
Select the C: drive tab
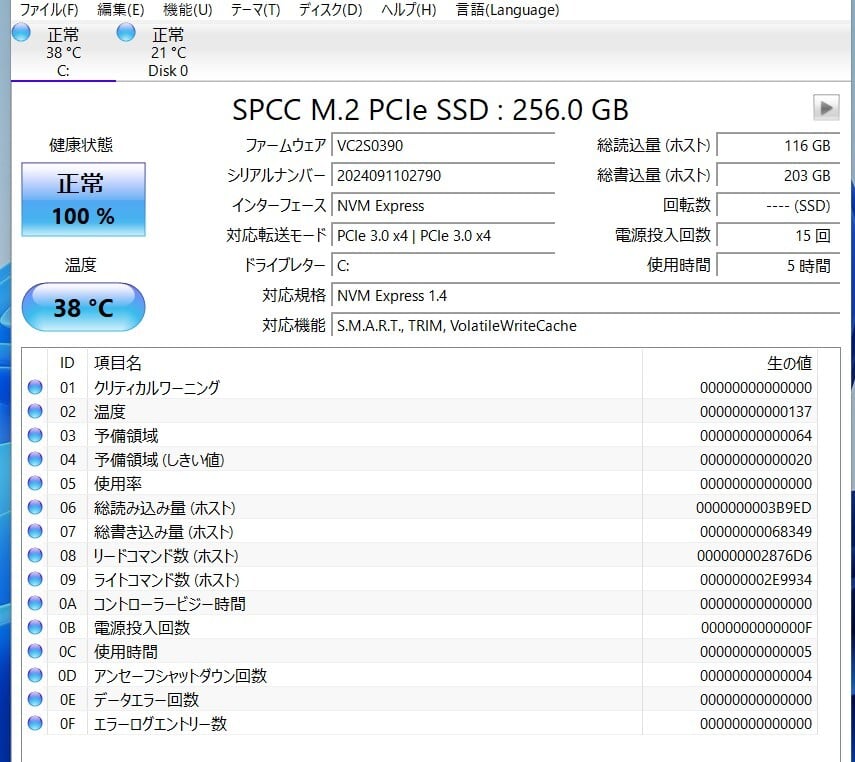[x=63, y=52]
